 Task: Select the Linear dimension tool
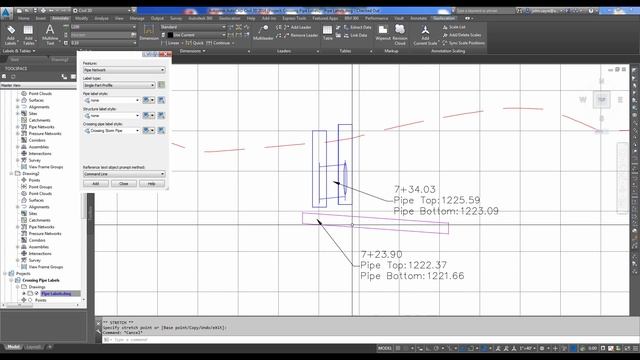(170, 43)
